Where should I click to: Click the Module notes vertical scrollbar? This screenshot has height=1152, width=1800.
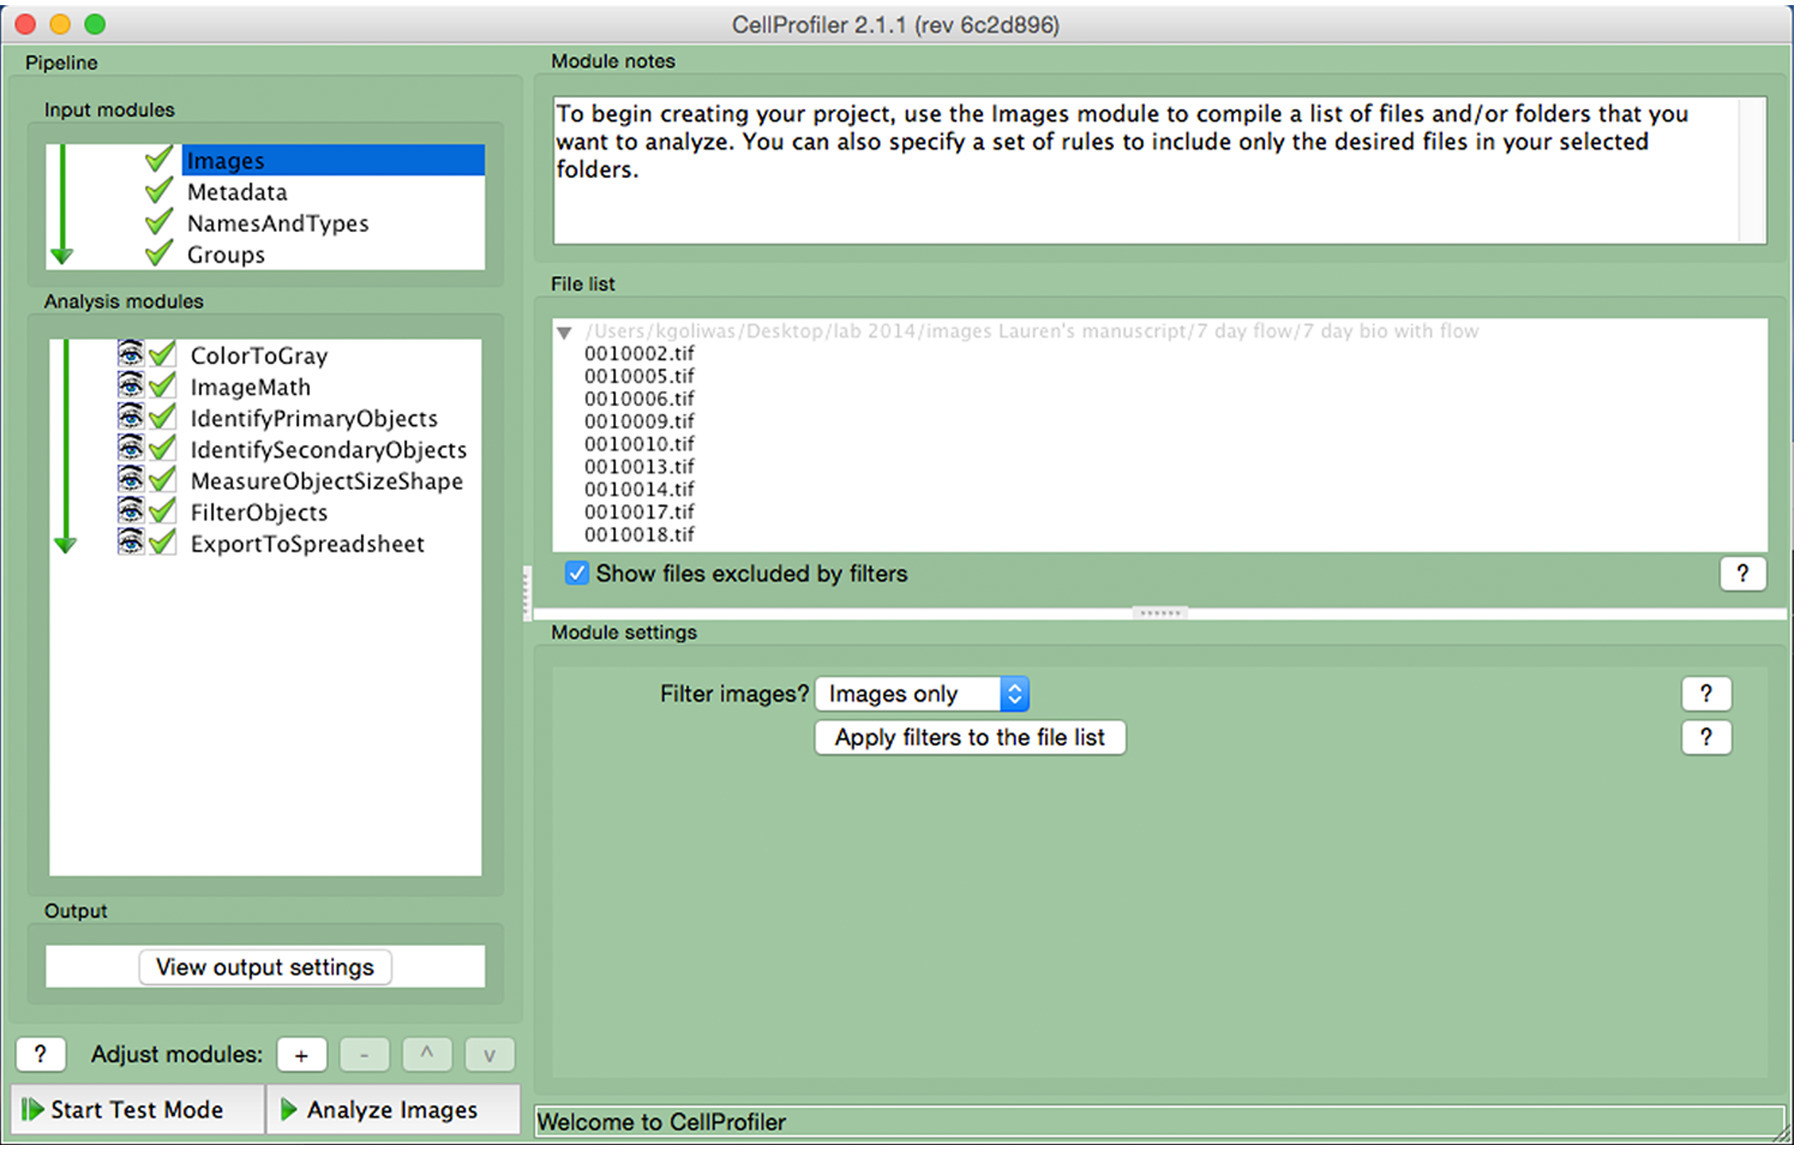pyautogui.click(x=1752, y=170)
